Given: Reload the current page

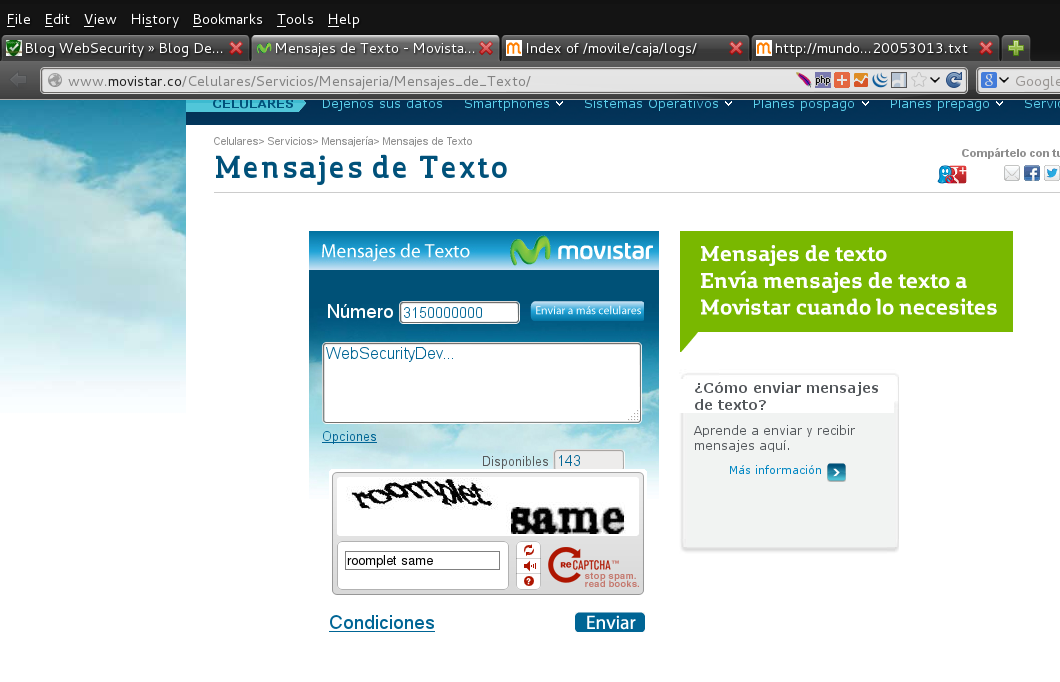Looking at the screenshot, I should 954,80.
